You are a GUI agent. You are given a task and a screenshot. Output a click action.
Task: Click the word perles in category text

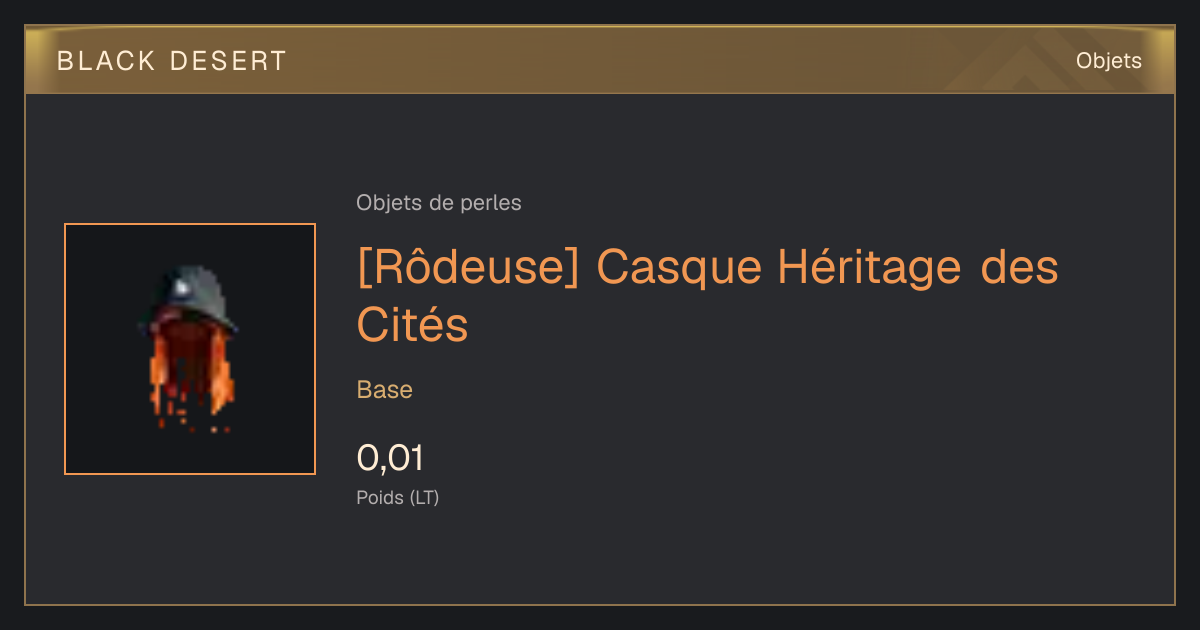(x=491, y=203)
